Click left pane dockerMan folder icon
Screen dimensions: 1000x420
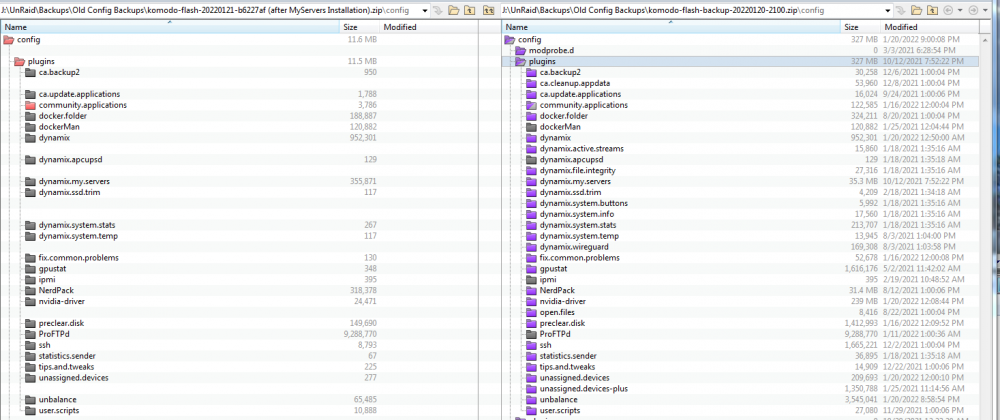coord(31,127)
